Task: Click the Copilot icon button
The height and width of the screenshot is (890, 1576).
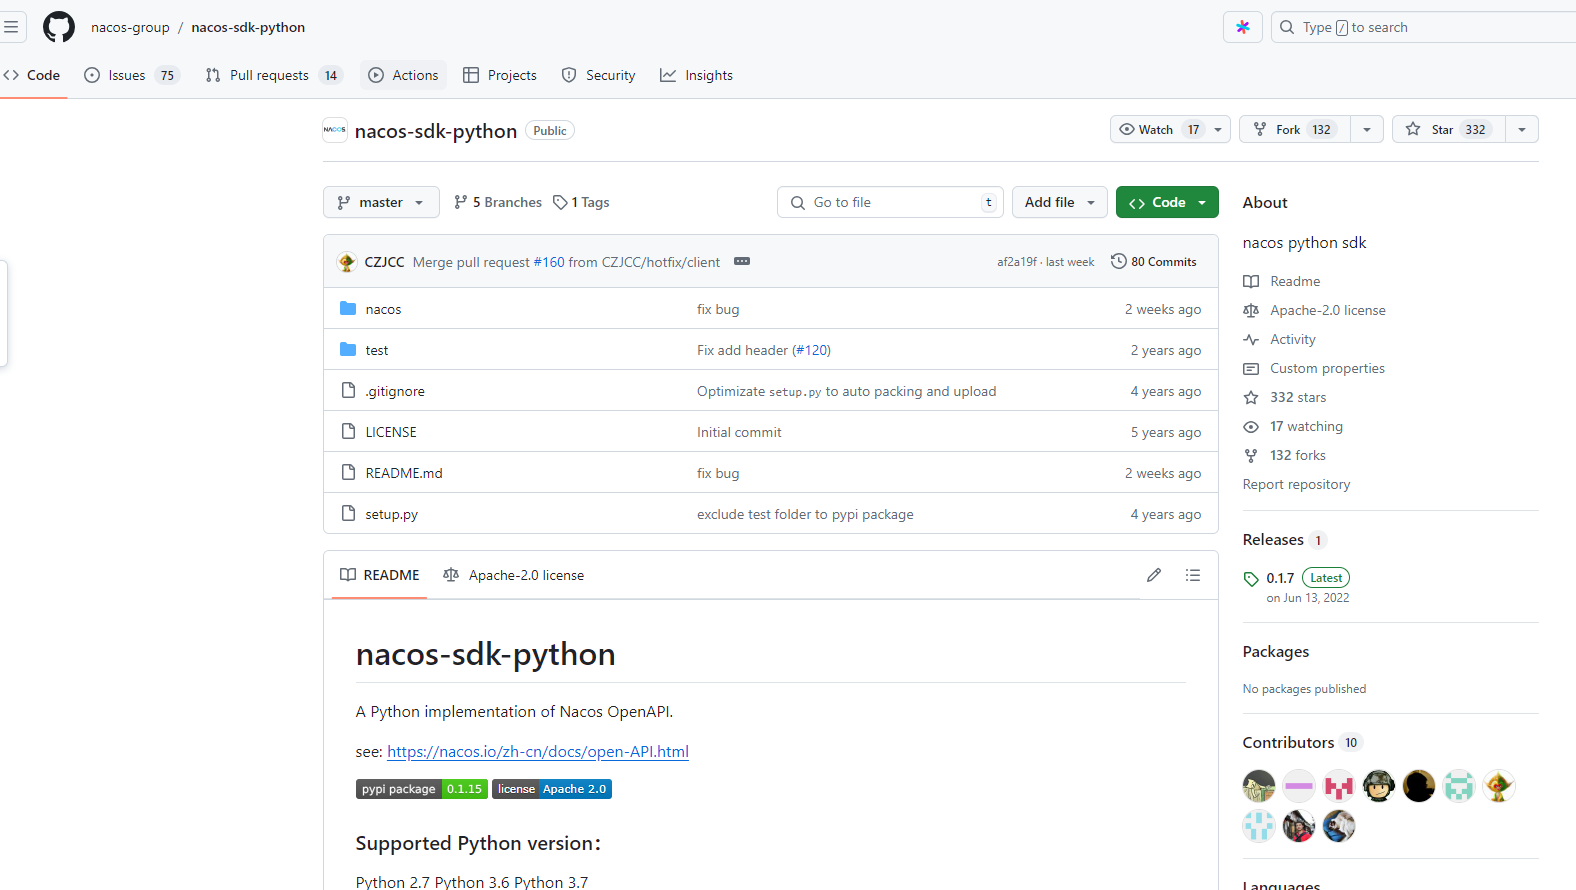Action: coord(1243,27)
